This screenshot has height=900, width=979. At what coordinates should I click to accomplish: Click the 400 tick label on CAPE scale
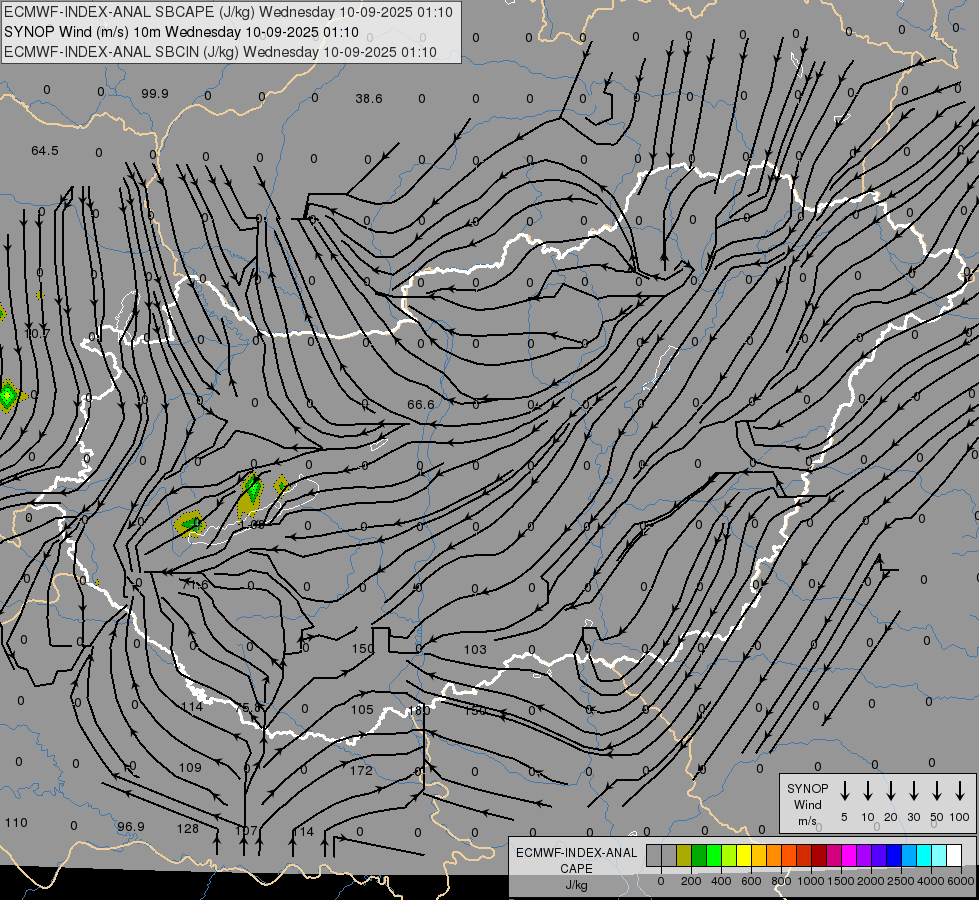point(721,881)
